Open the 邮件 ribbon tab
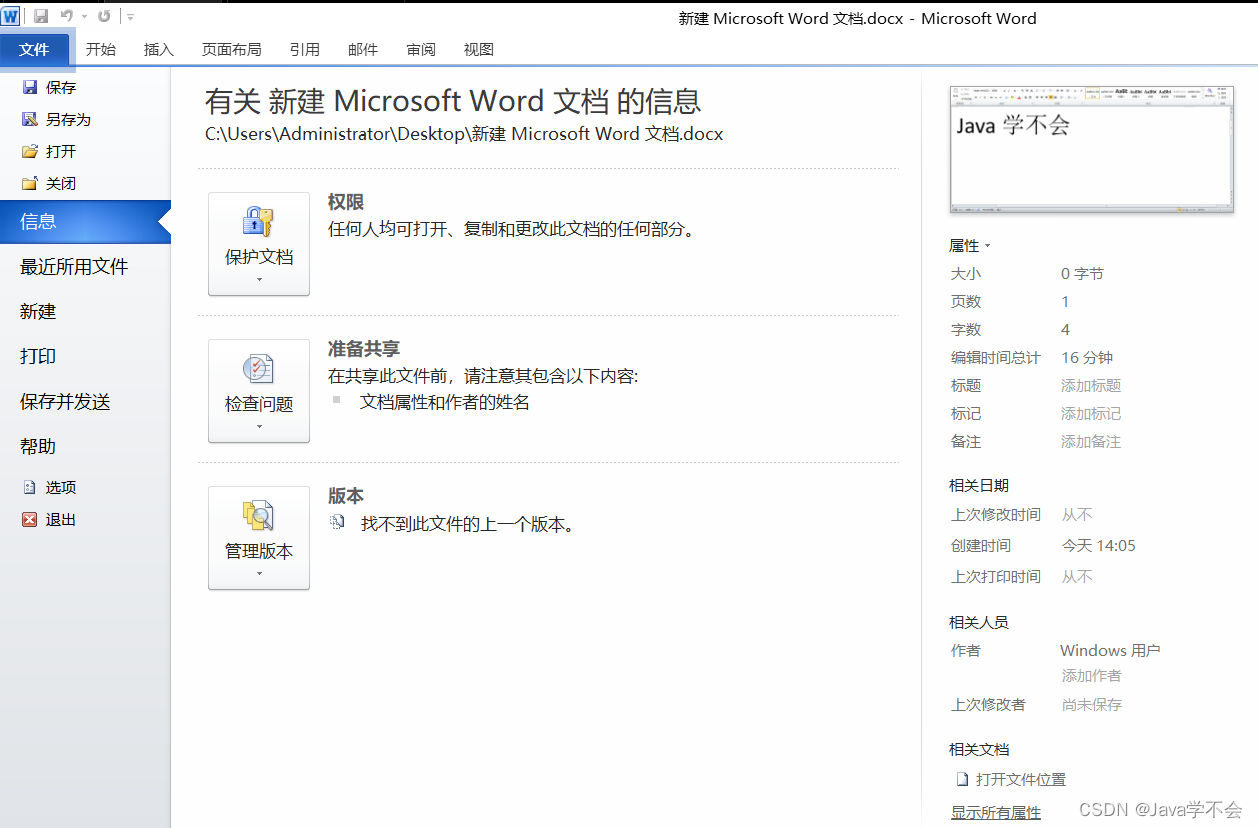This screenshot has width=1258, height=828. (363, 49)
